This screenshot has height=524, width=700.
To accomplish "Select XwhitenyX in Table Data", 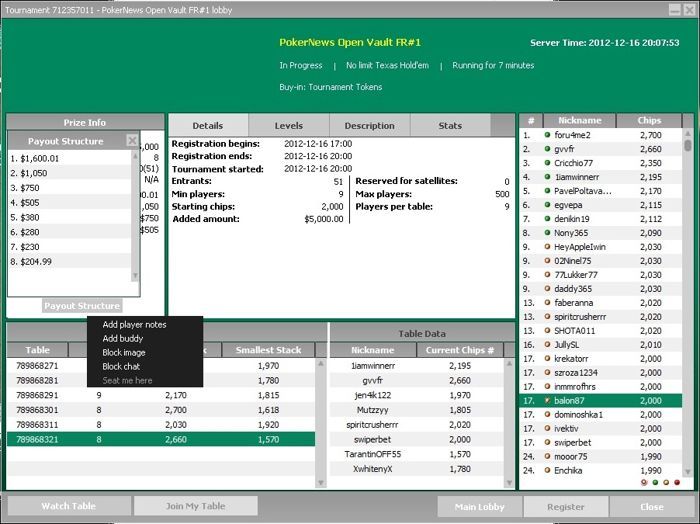I will point(417,469).
